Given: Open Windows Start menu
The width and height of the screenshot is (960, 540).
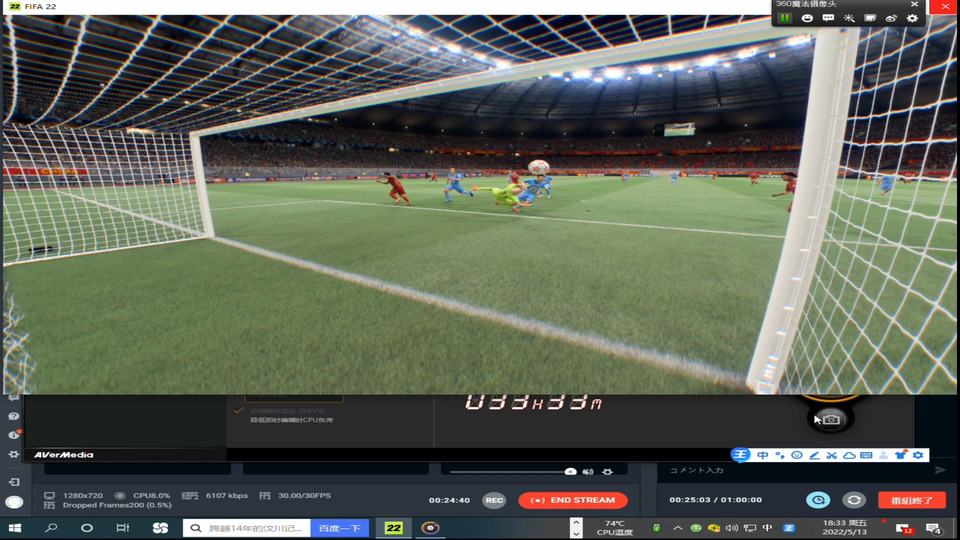Looking at the screenshot, I should [15, 528].
